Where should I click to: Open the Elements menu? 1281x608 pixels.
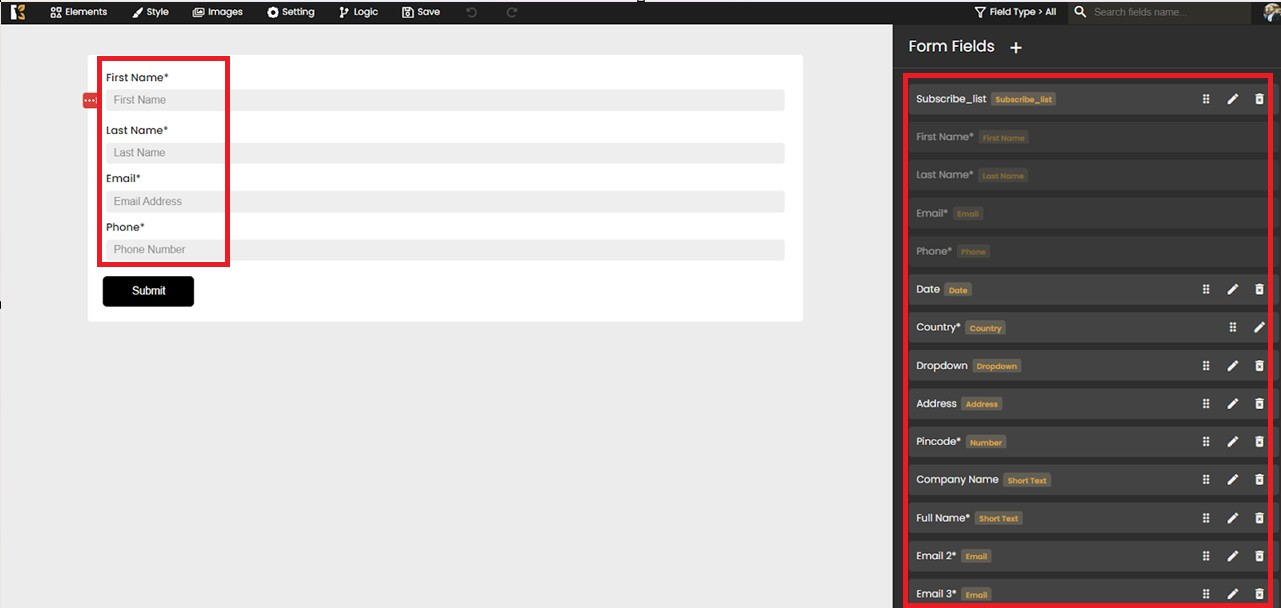[78, 12]
